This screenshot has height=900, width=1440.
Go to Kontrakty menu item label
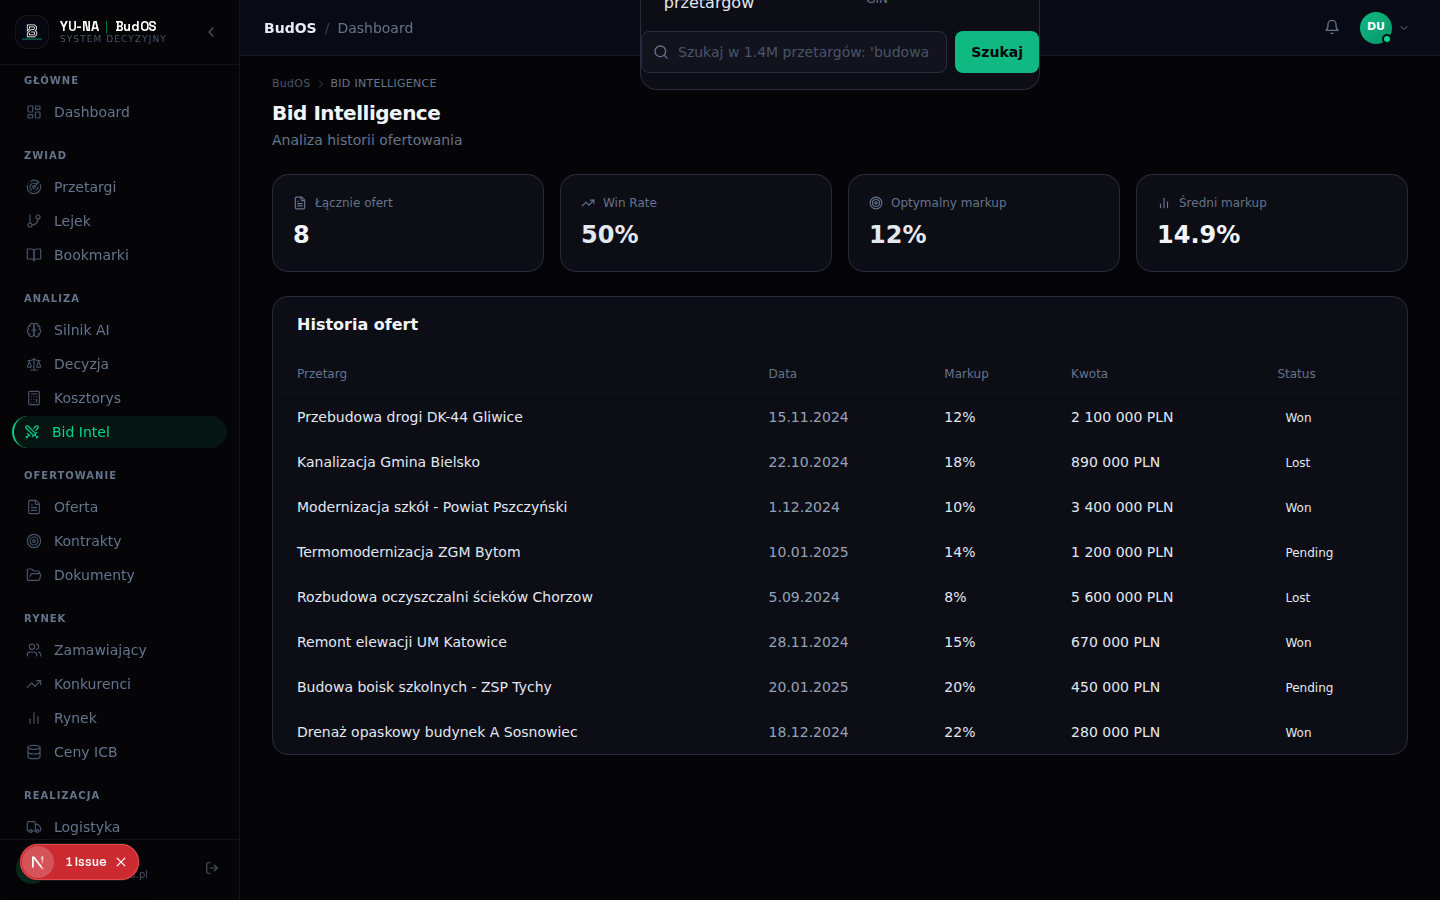tap(87, 541)
